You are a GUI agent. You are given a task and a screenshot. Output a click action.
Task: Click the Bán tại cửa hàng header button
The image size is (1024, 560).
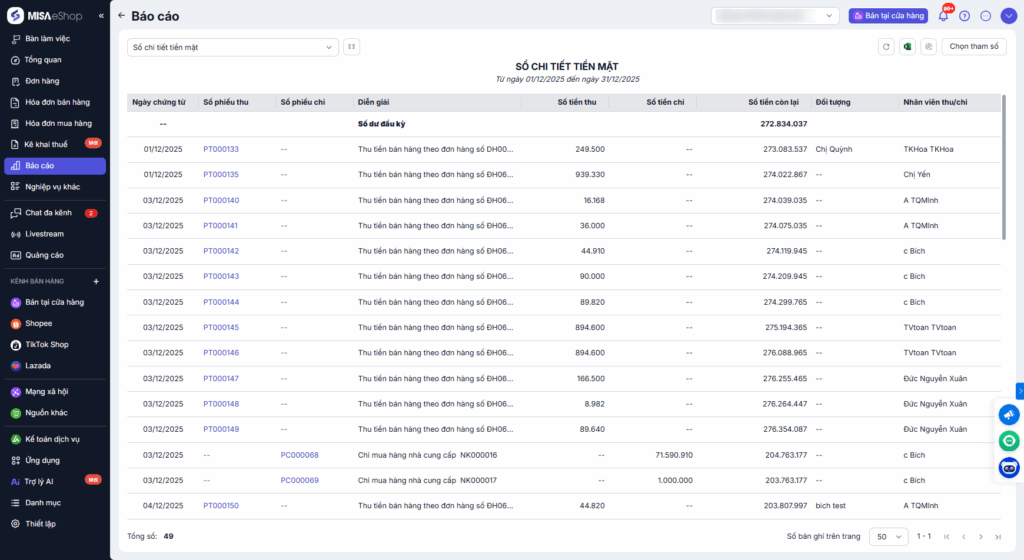[x=888, y=16]
